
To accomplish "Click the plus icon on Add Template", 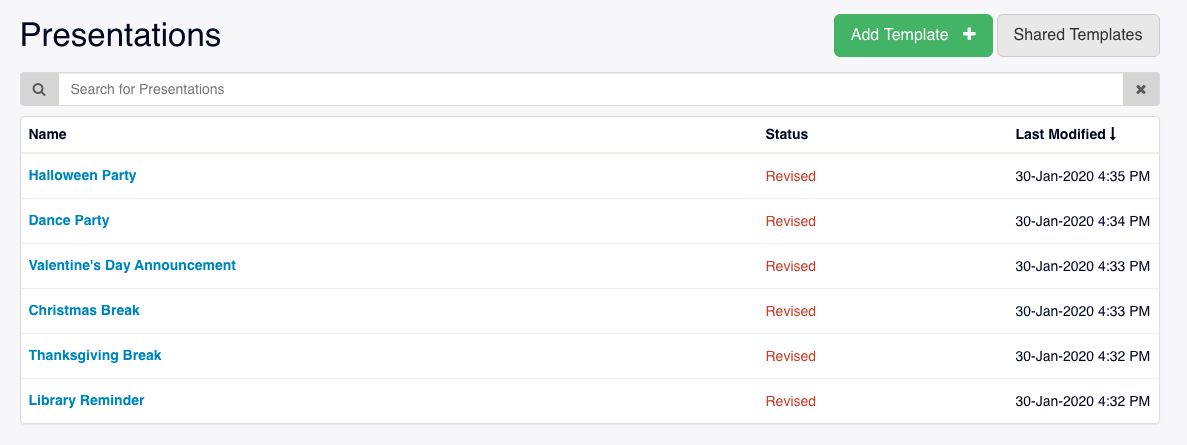I will (969, 35).
